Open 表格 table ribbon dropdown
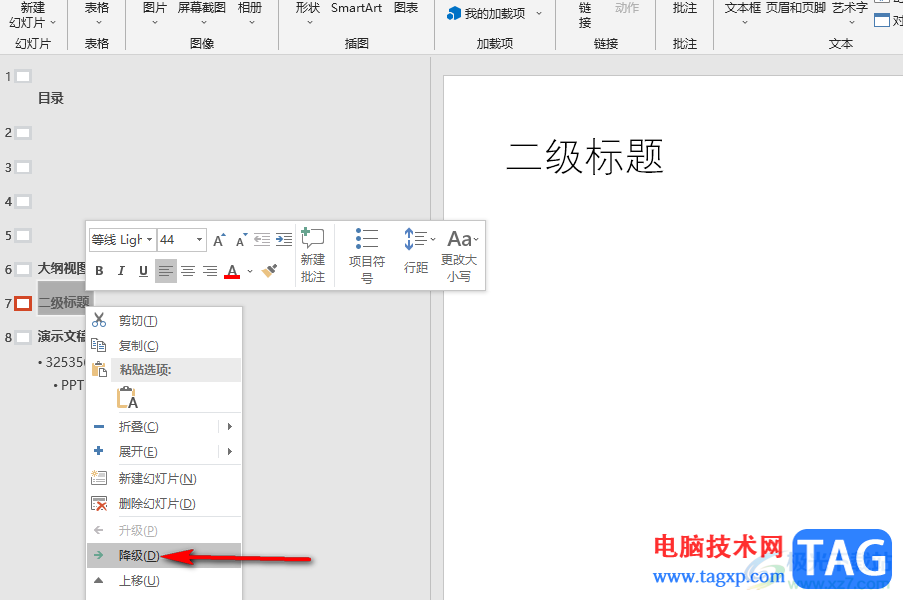This screenshot has width=903, height=600. pyautogui.click(x=97, y=14)
